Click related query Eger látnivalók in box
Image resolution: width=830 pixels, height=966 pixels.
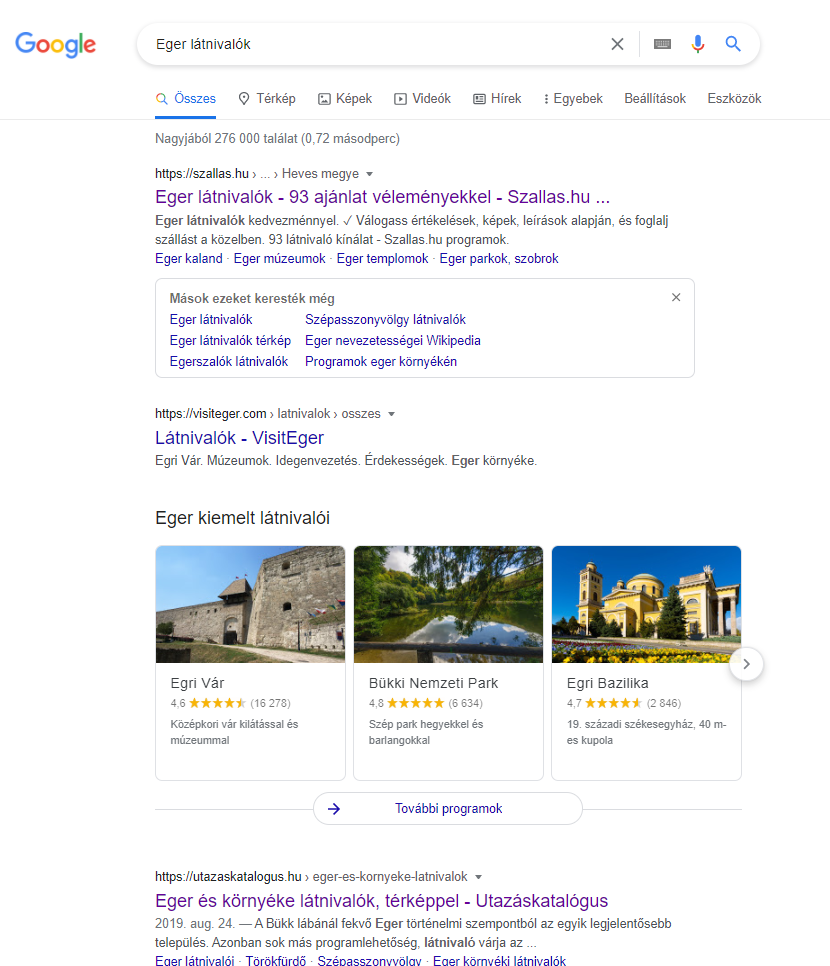pyautogui.click(x=211, y=320)
